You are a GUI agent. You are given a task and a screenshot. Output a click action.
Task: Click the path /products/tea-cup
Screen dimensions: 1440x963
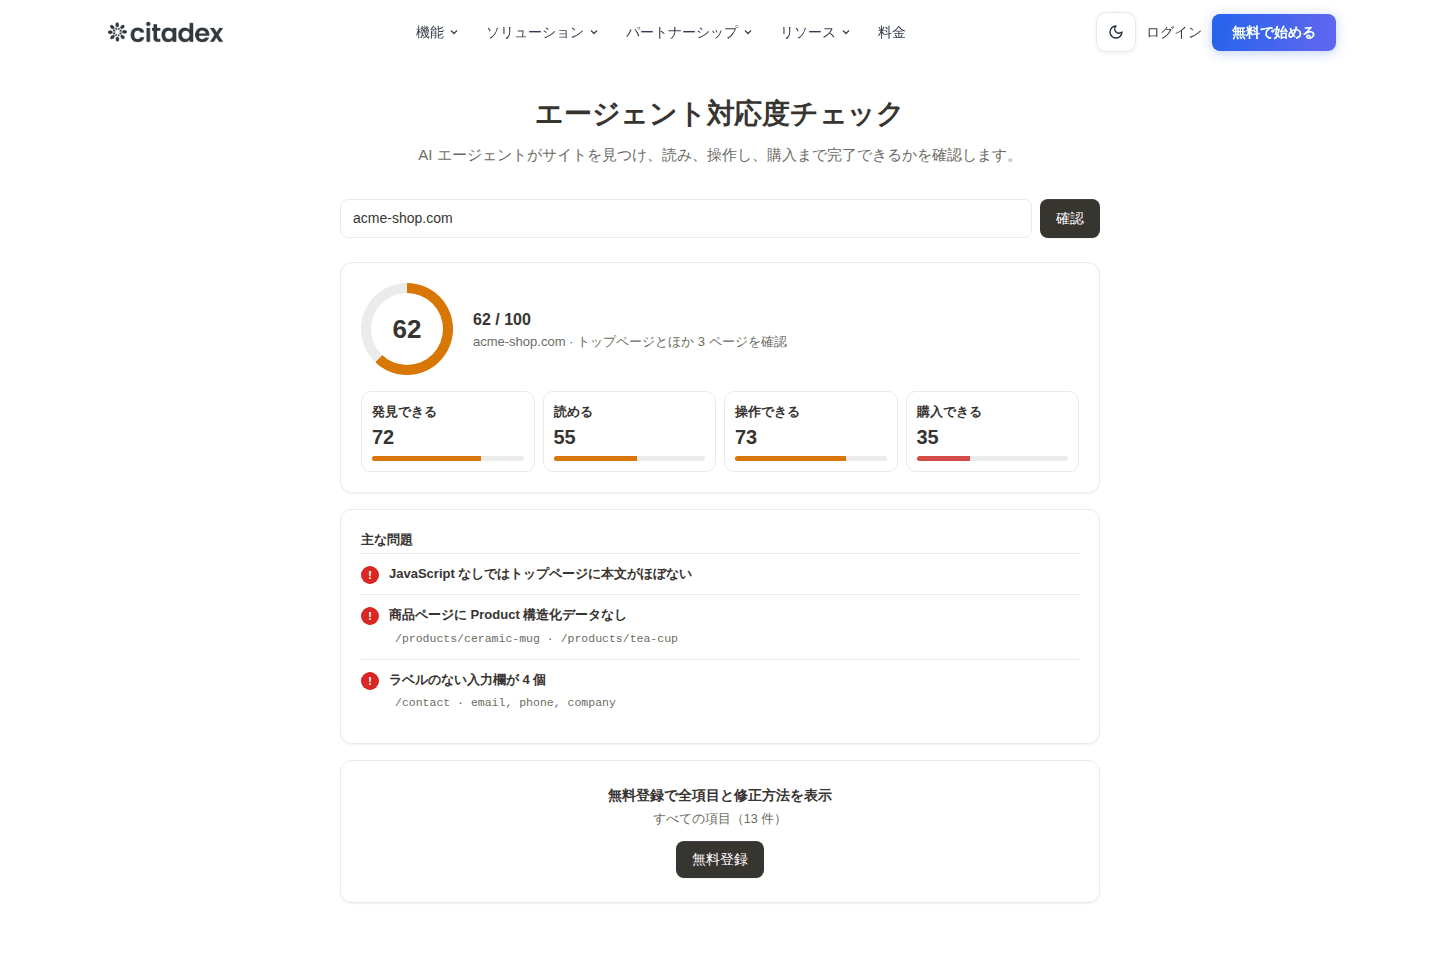(619, 638)
